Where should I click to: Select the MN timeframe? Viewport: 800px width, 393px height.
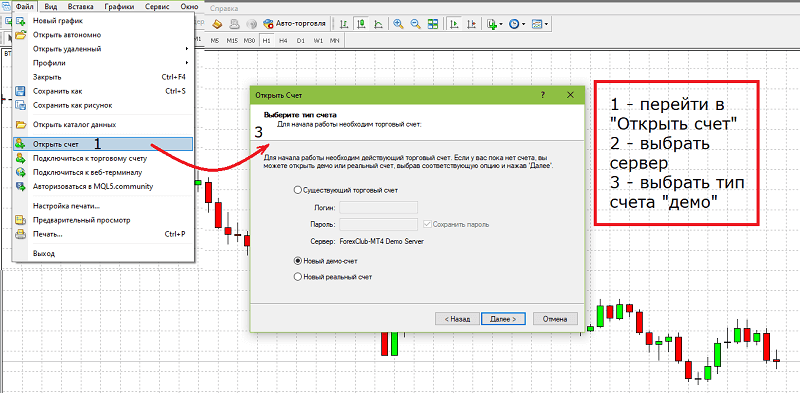coord(335,40)
